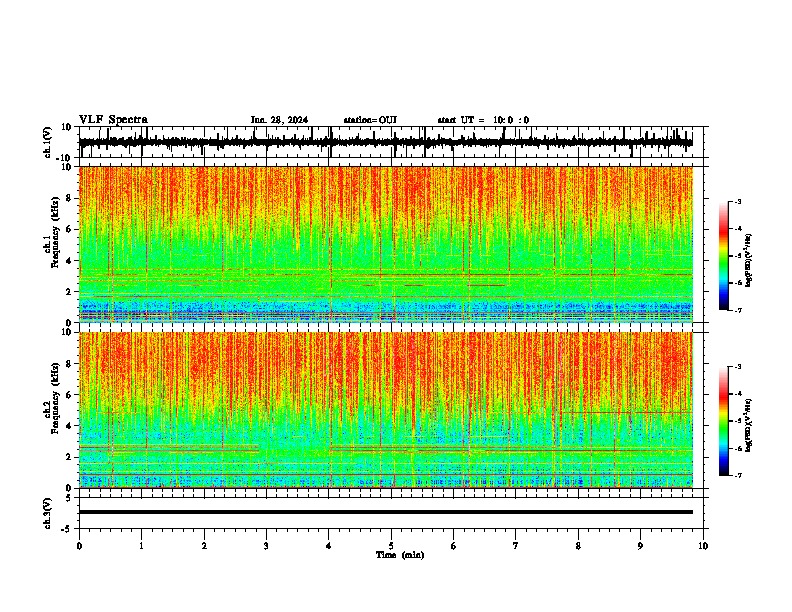Click time axis tick label "2"
Screen dimensions: 792x612
[204, 546]
